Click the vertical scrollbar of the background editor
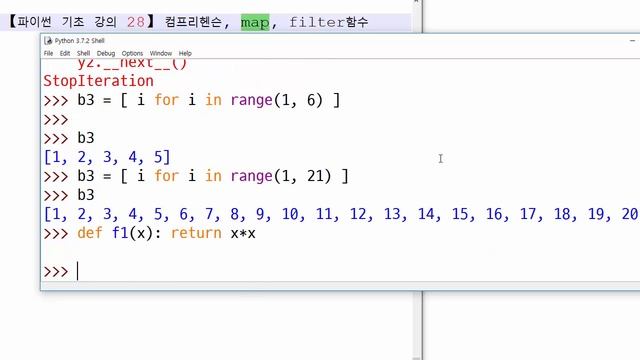The image size is (640, 360). click(416, 324)
